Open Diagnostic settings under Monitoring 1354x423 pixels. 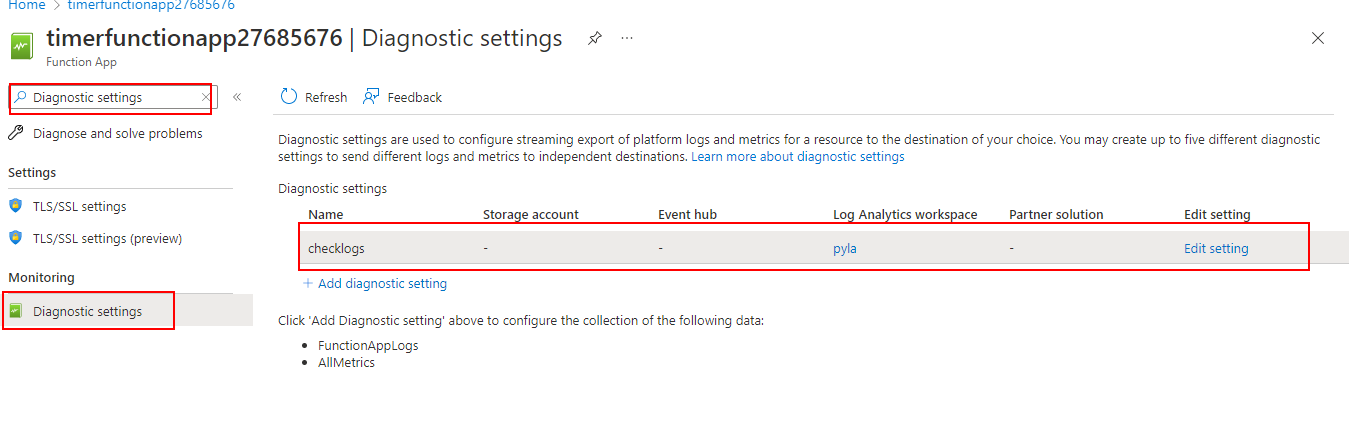click(x=87, y=311)
